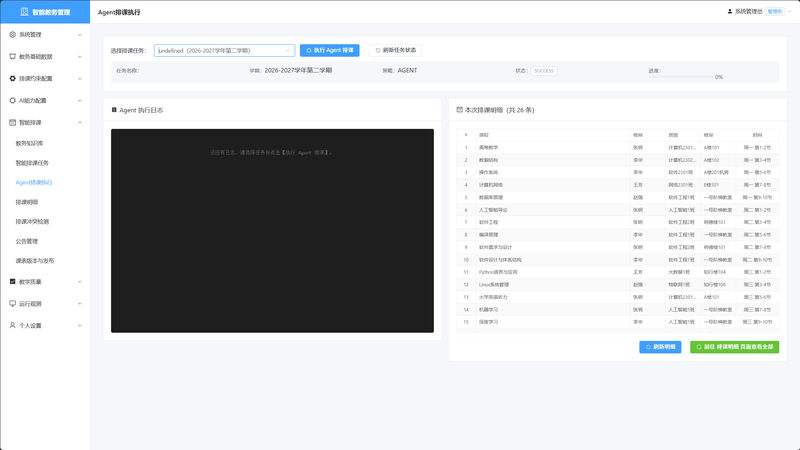This screenshot has width=800, height=450.
Task: Click the green 前往排课明细页面查看全部 button
Action: [x=735, y=347]
